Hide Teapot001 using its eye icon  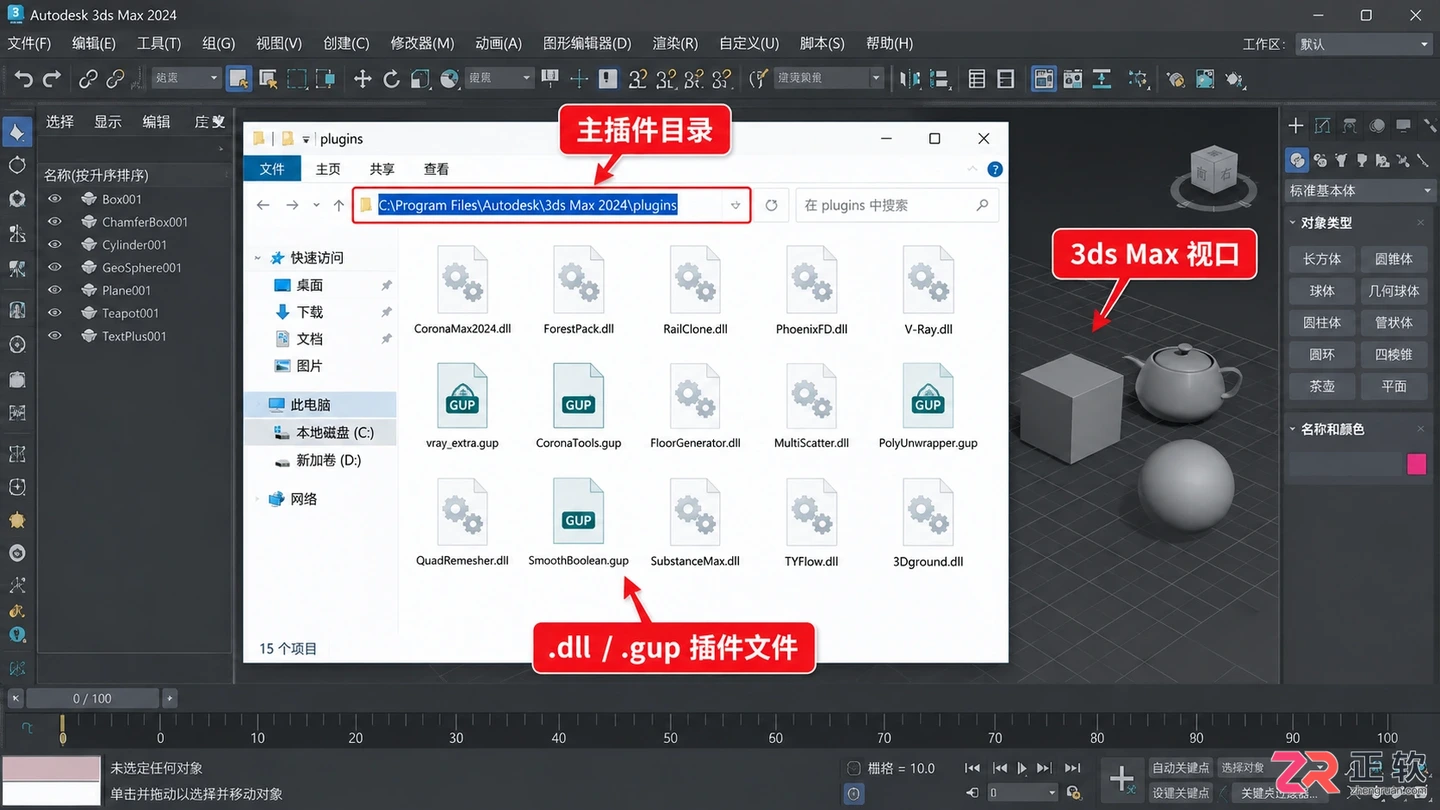(55, 313)
